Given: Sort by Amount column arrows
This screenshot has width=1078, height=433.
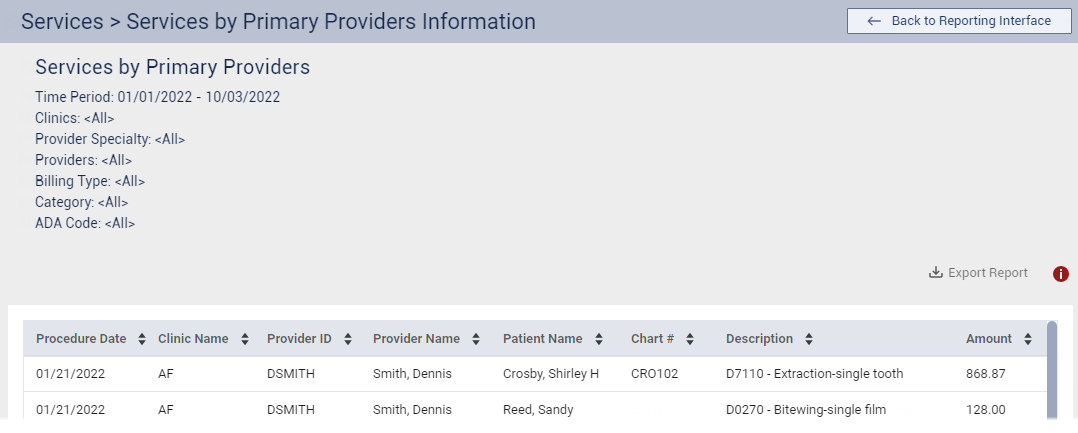Looking at the screenshot, I should (x=1028, y=339).
